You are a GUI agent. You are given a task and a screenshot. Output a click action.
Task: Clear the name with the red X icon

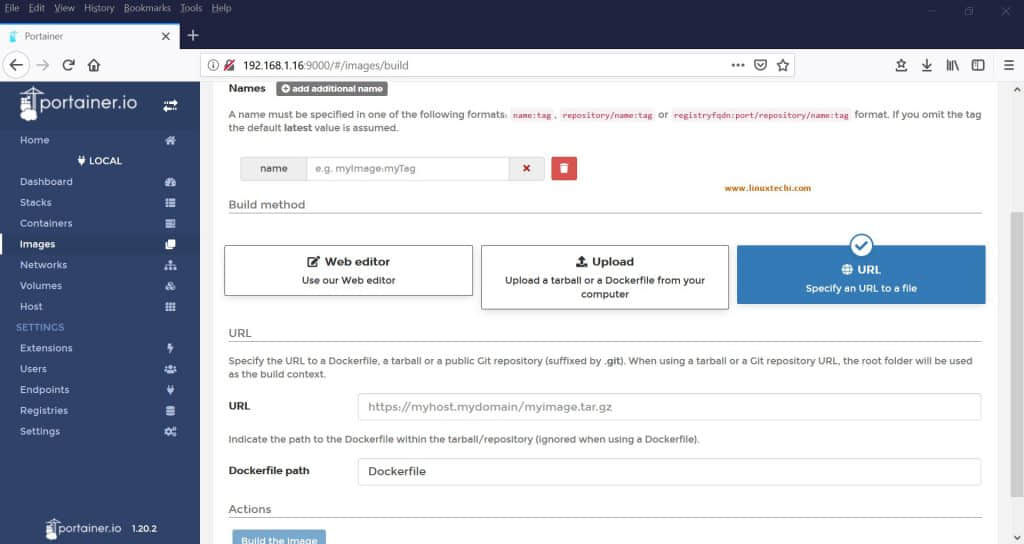(x=526, y=168)
